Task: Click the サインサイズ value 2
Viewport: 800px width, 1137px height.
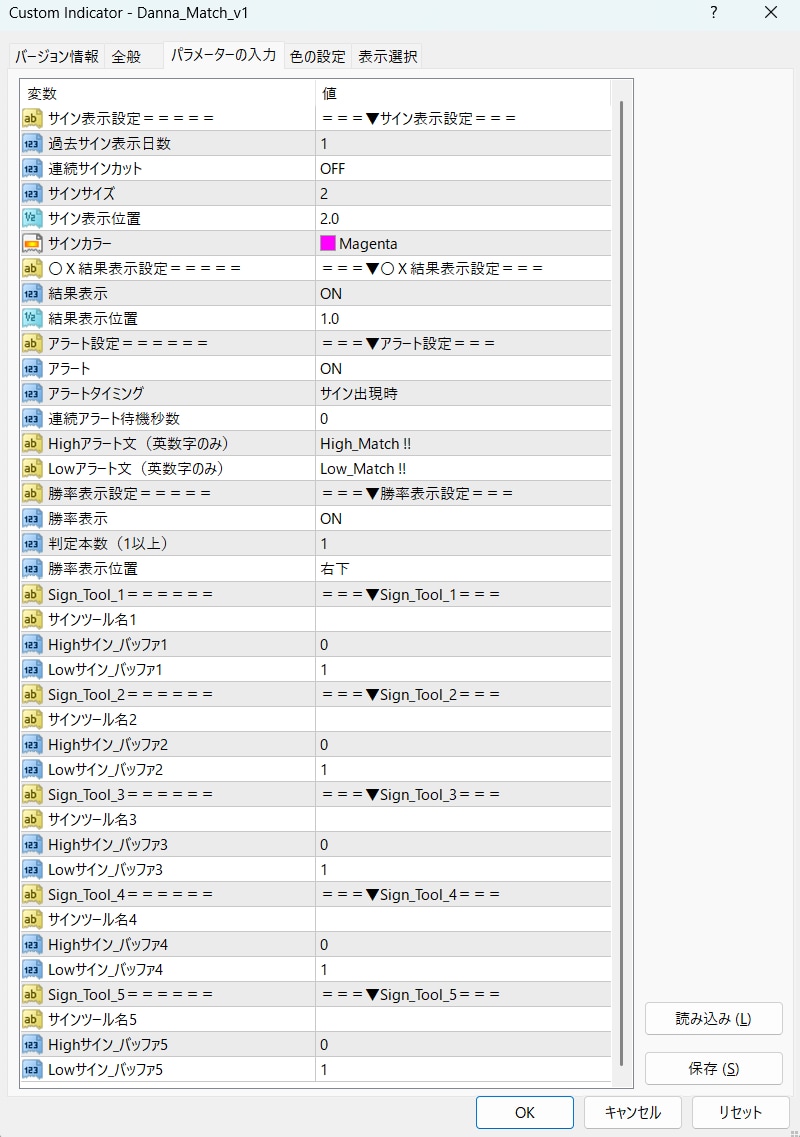Action: coord(463,194)
